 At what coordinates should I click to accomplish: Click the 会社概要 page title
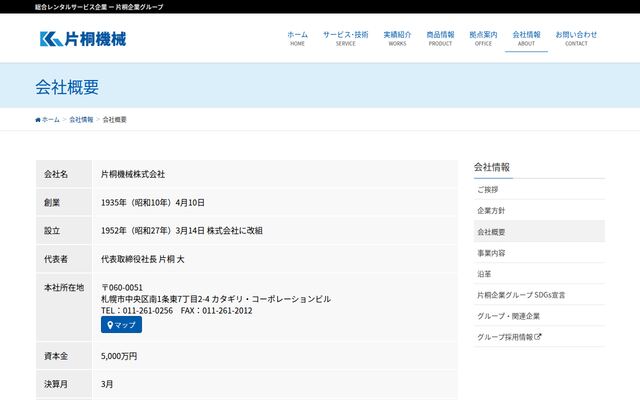point(67,87)
